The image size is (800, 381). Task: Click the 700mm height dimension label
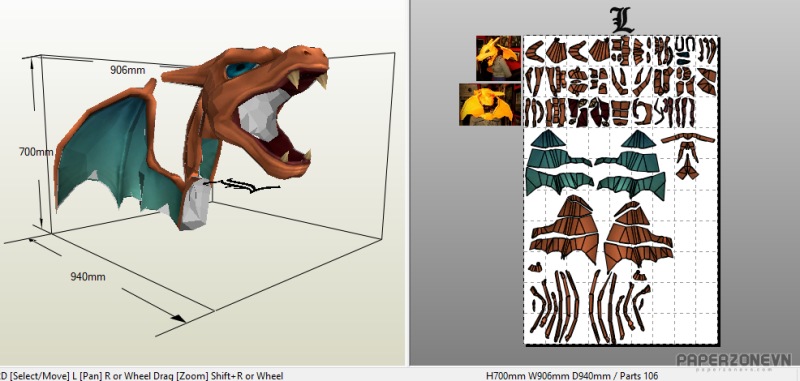click(36, 152)
